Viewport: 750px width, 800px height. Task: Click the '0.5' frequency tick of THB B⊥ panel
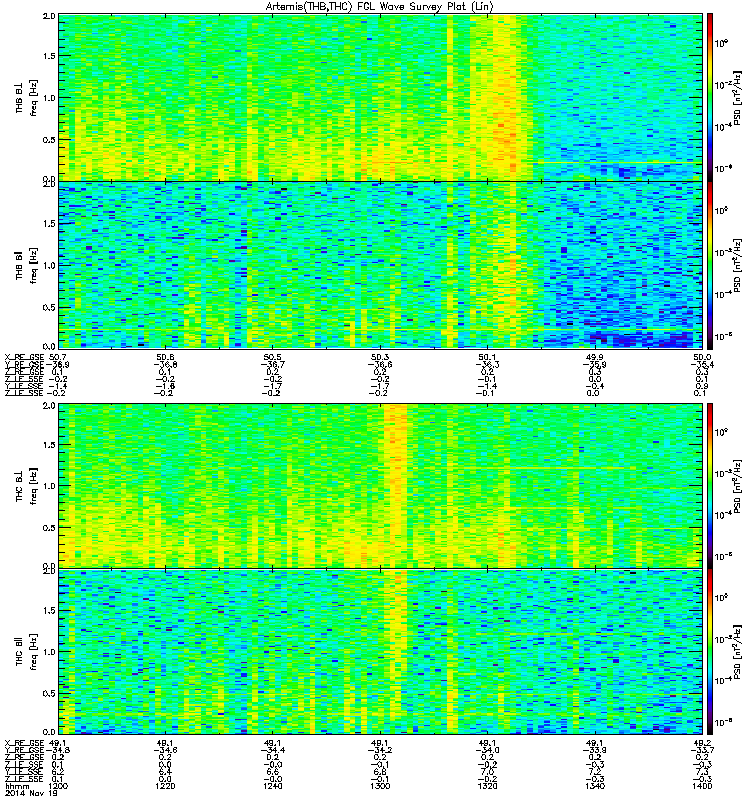49,140
